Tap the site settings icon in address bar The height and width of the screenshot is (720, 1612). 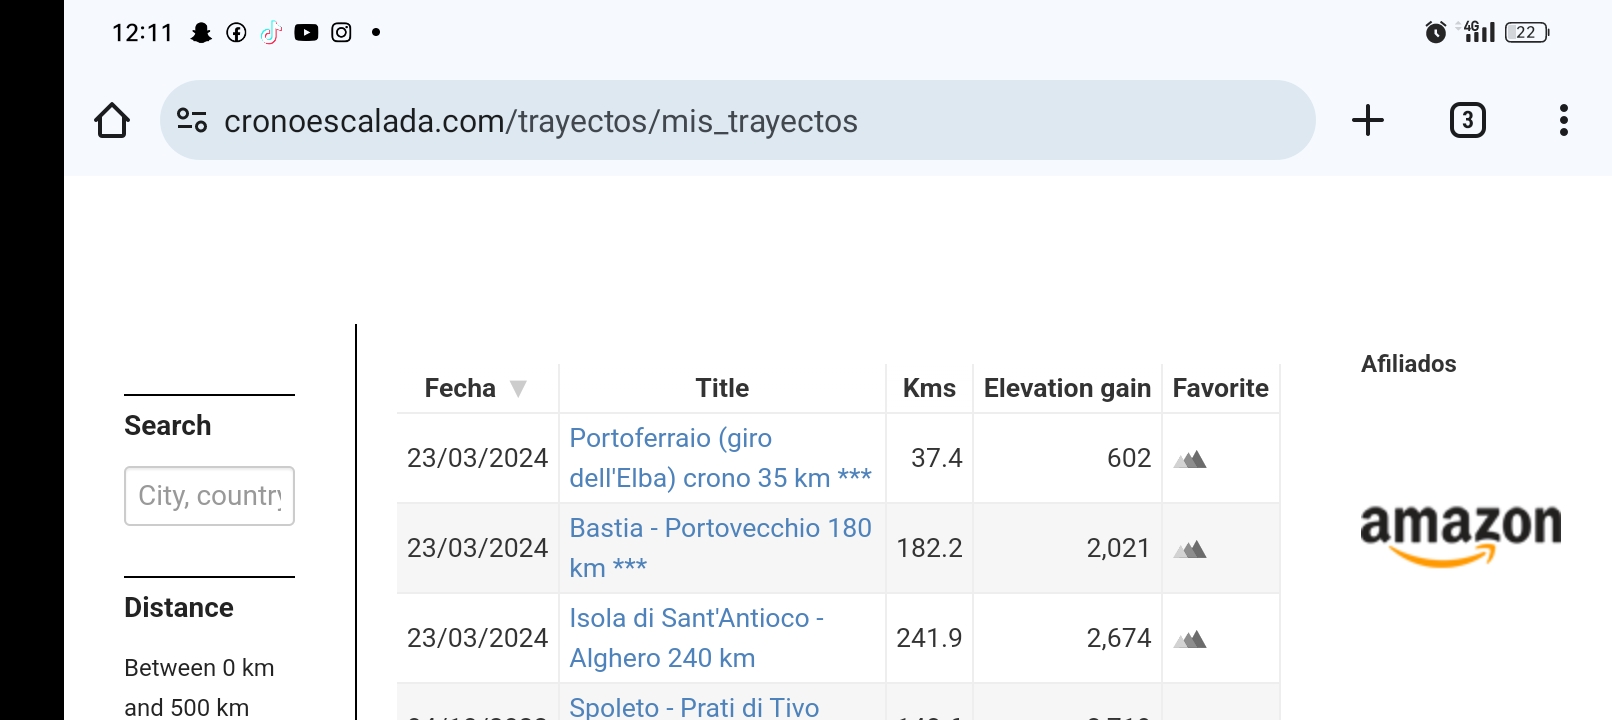click(192, 120)
